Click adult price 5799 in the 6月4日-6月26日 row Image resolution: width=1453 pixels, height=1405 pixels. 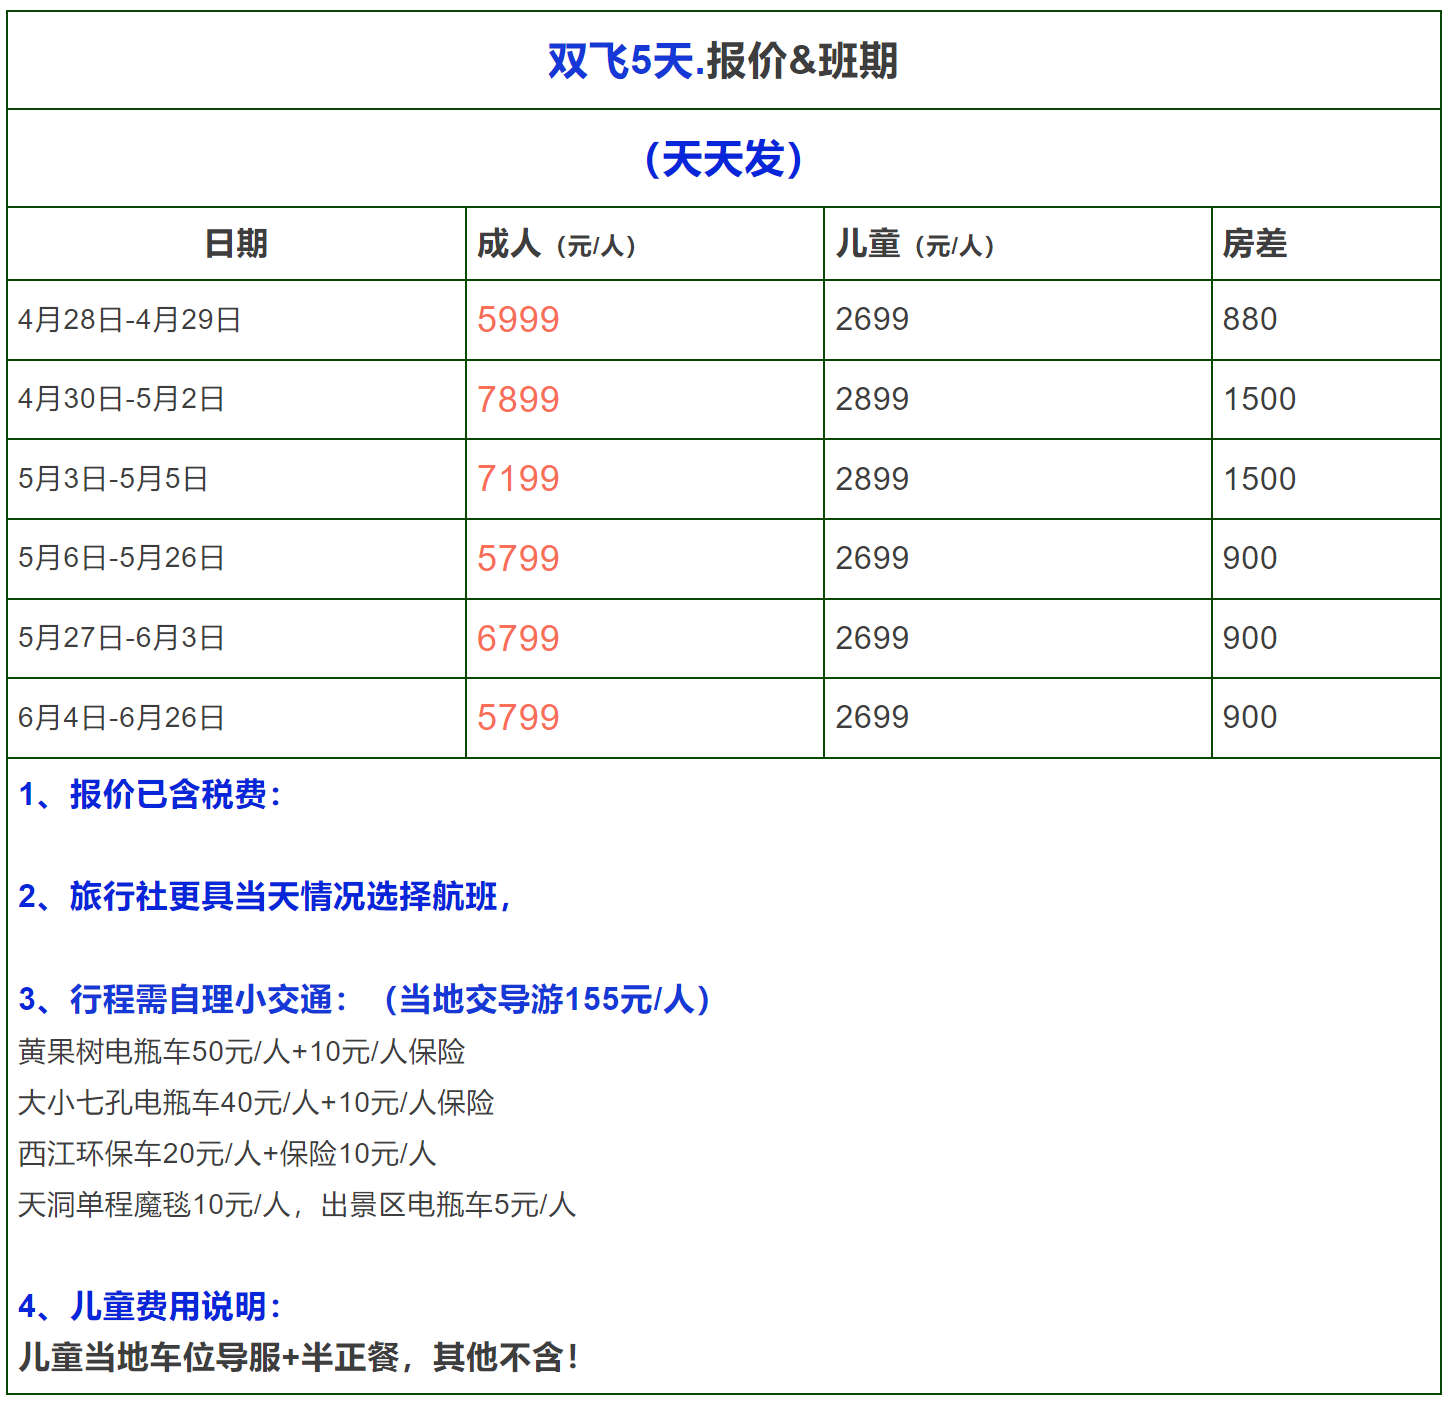pos(518,718)
